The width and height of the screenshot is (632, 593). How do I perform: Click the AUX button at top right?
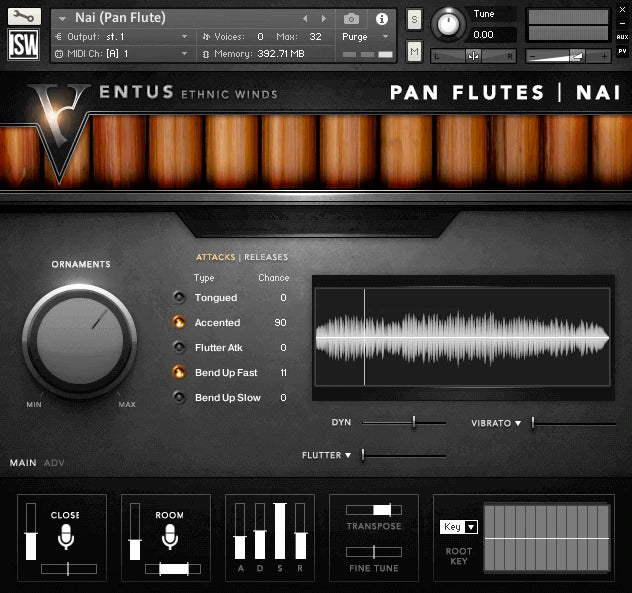click(622, 37)
